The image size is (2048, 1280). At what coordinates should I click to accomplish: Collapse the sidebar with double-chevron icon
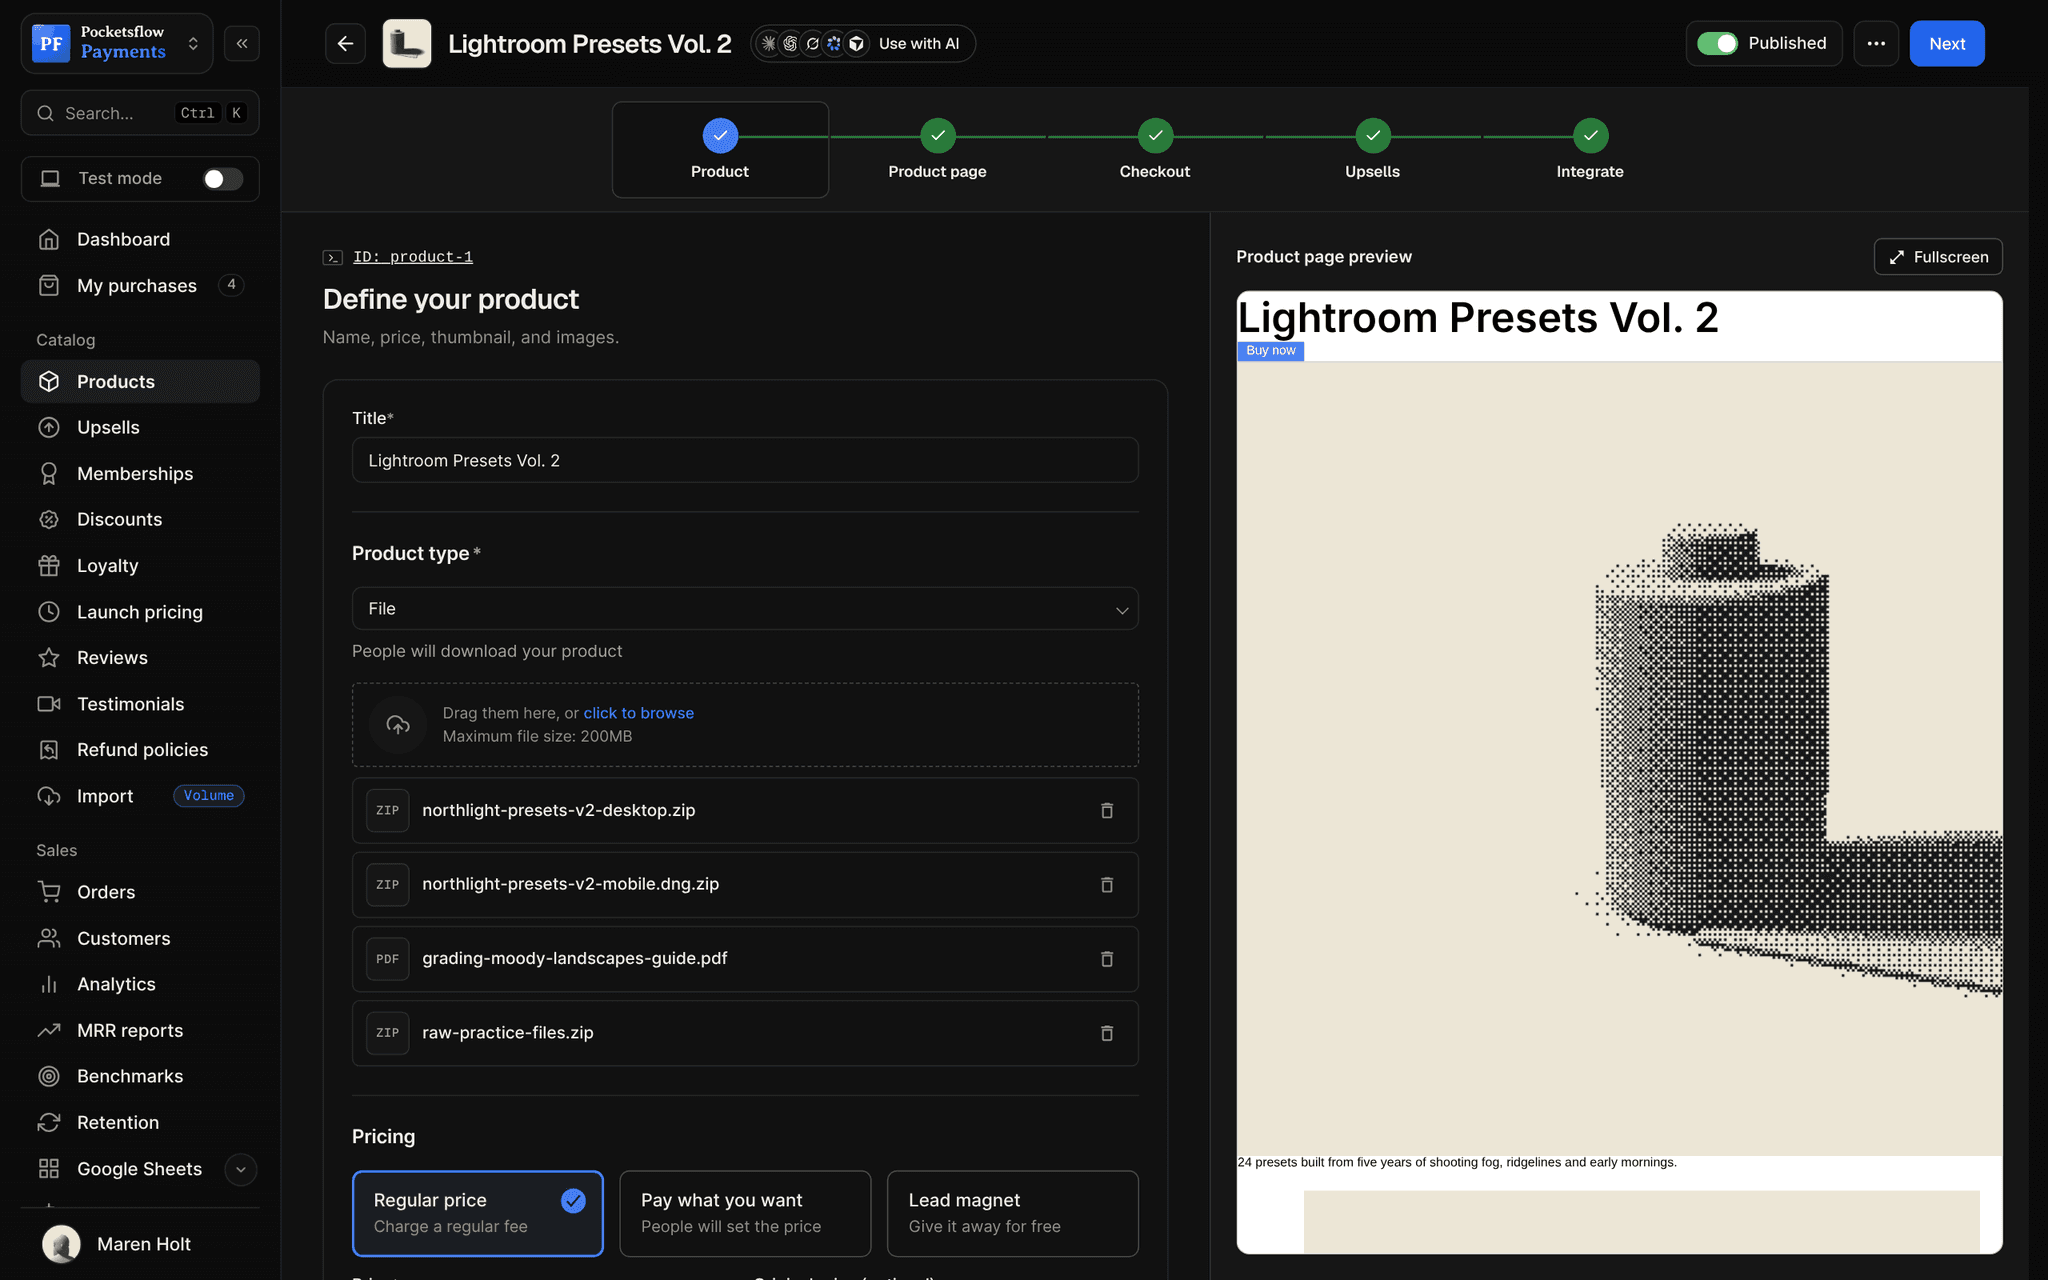242,43
